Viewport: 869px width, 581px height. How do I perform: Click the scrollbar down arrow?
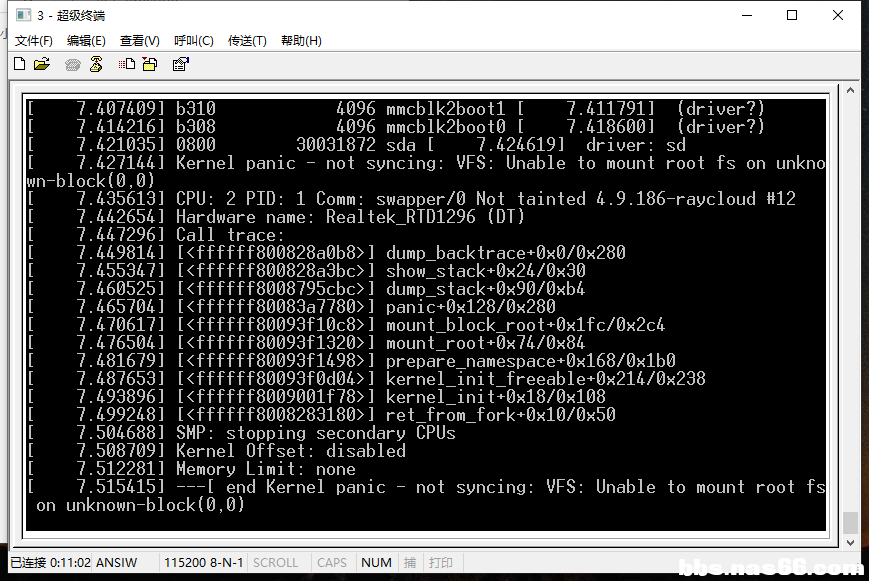click(850, 543)
